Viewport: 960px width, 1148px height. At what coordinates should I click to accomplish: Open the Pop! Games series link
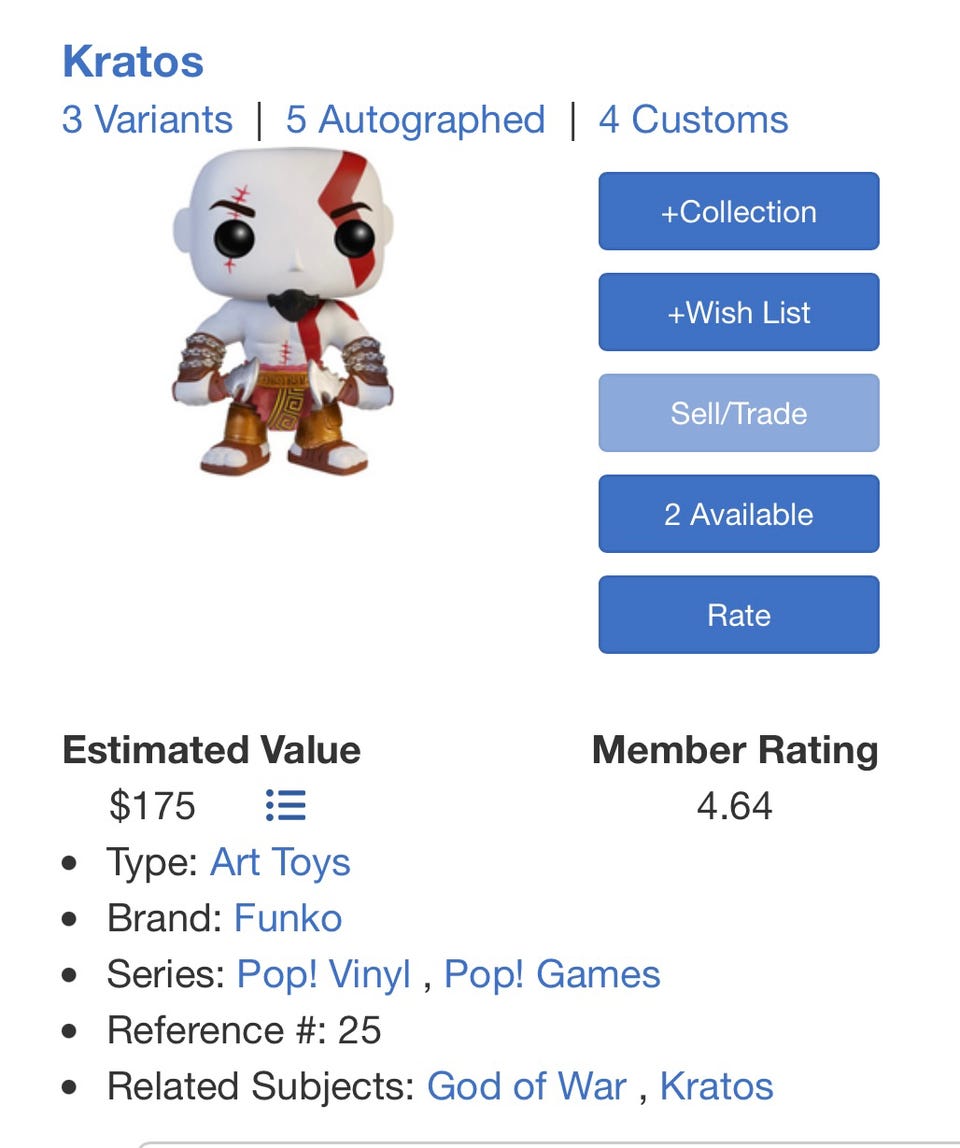(552, 974)
